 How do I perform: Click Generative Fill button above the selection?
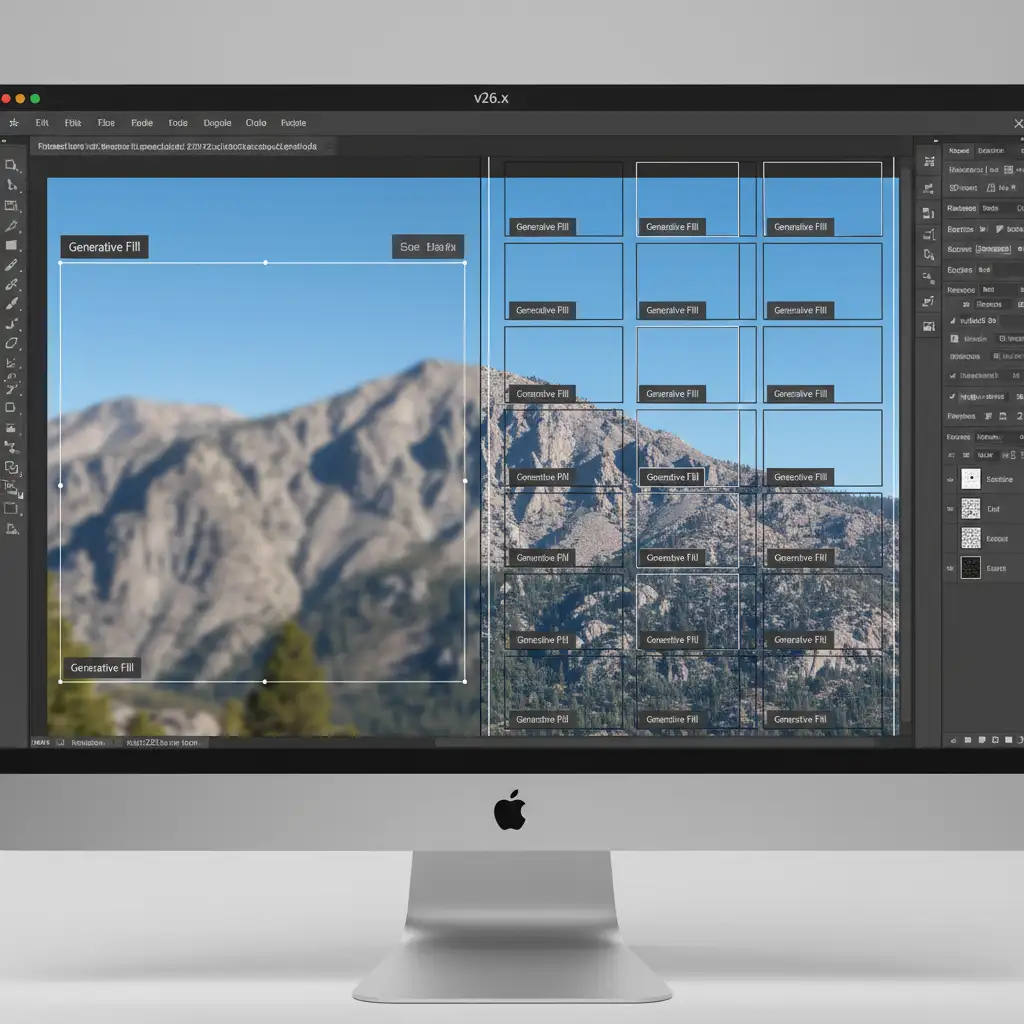click(x=104, y=247)
